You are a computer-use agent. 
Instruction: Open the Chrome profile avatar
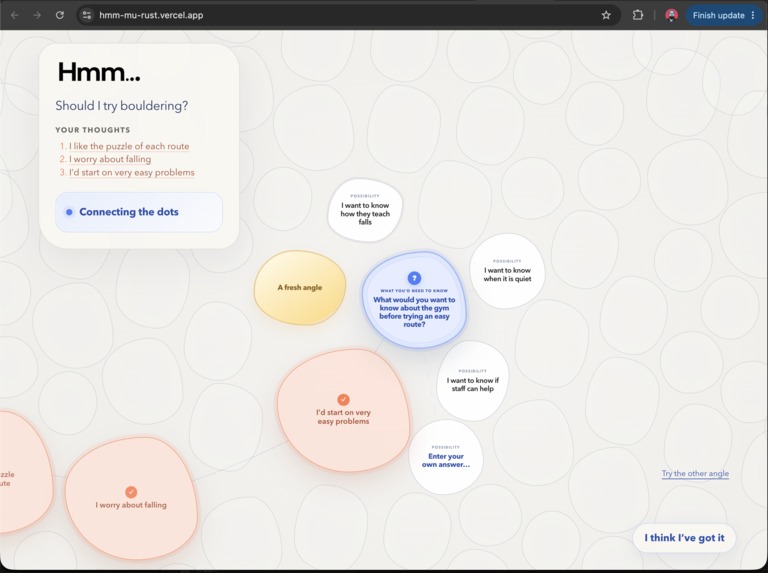[672, 15]
